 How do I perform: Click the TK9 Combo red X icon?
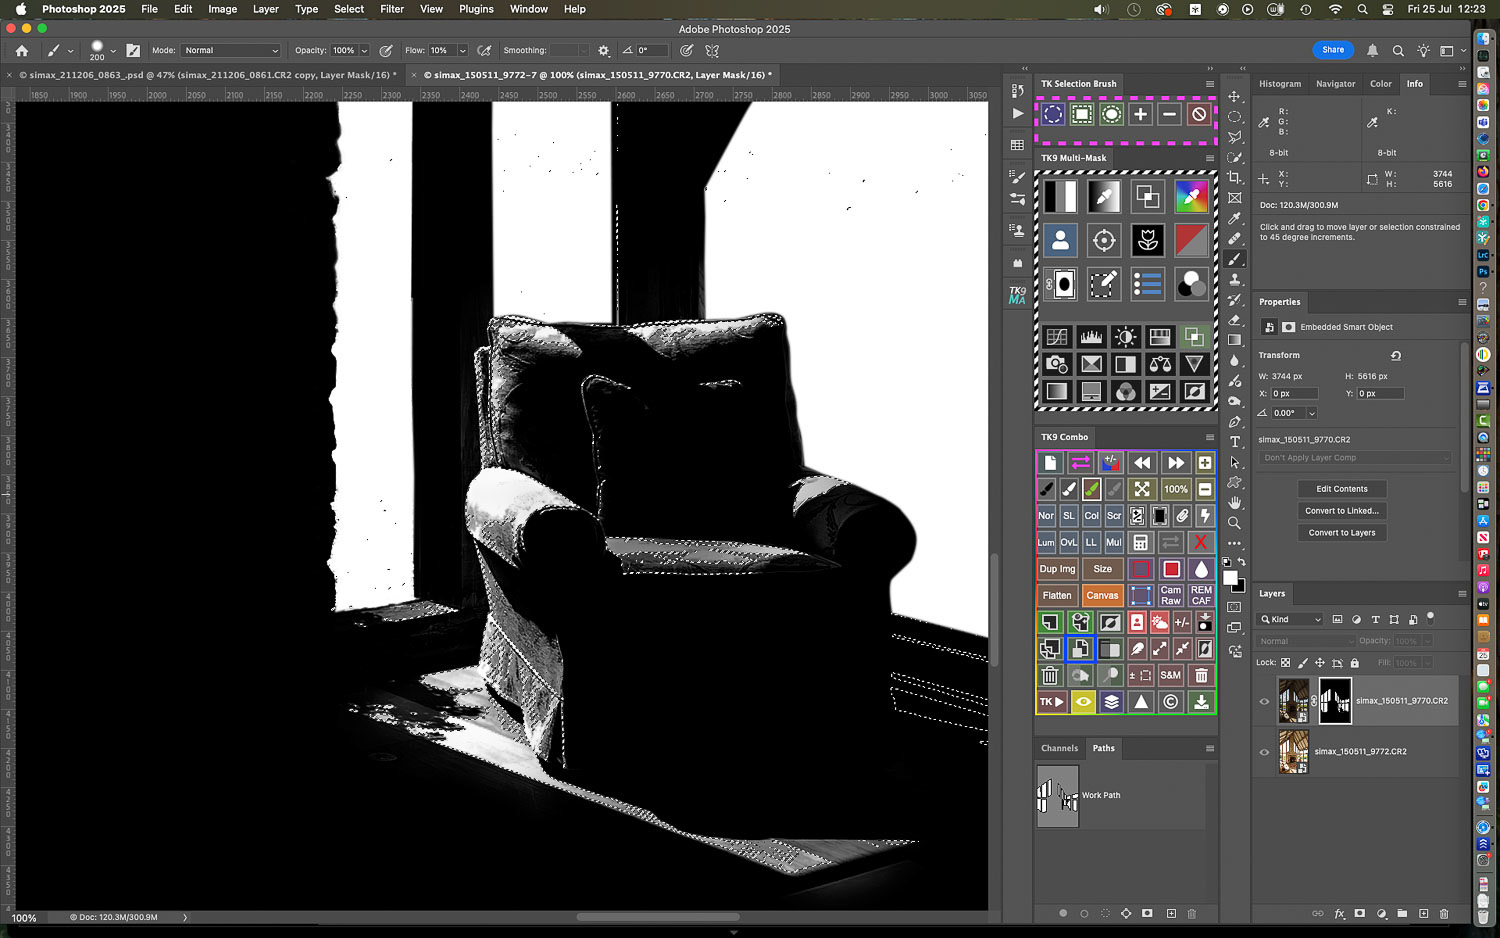pyautogui.click(x=1201, y=542)
